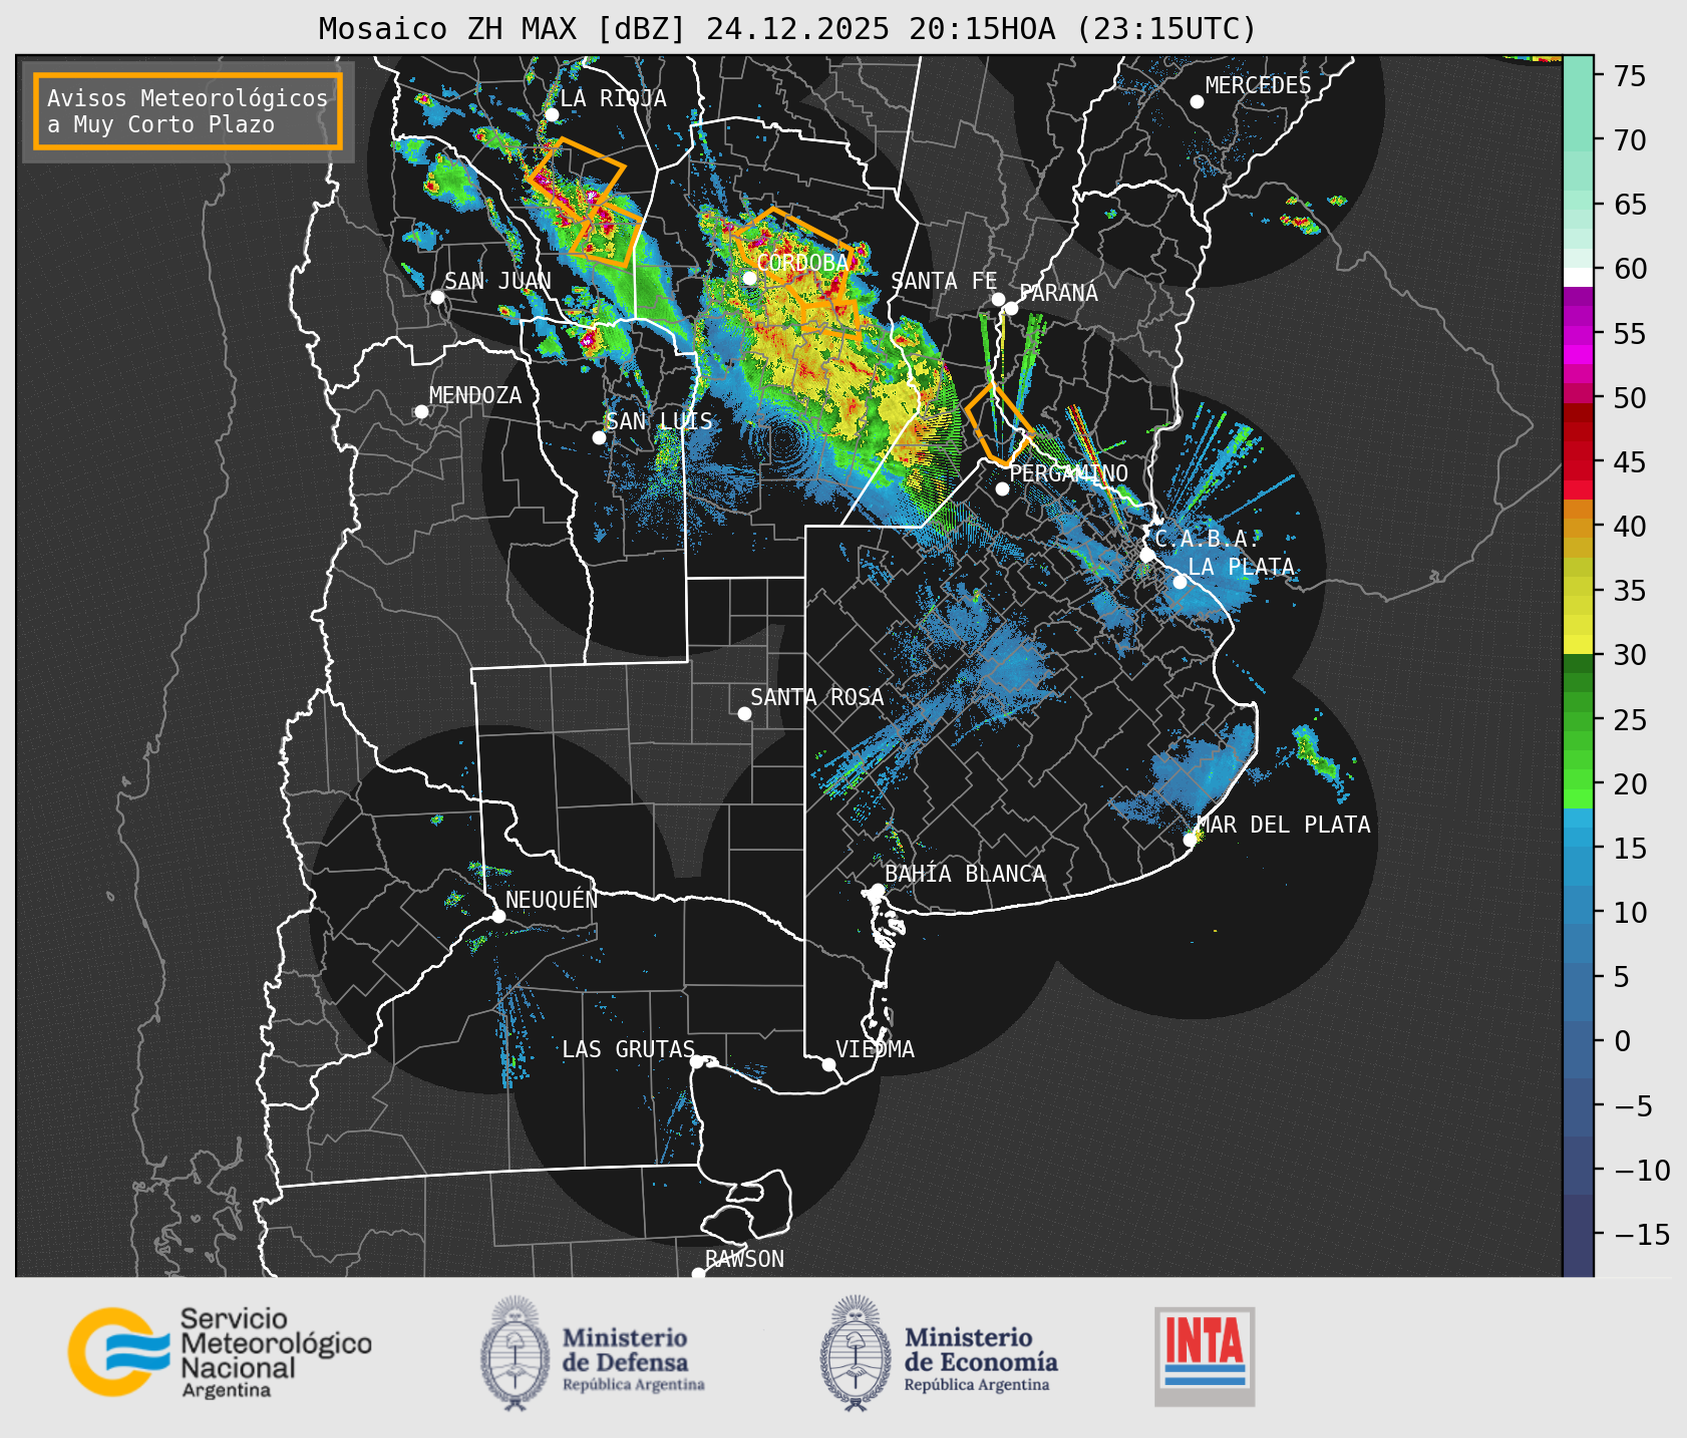Click the Servicio Meteorológico Nacional logo
This screenshot has width=1687, height=1438.
[220, 1352]
